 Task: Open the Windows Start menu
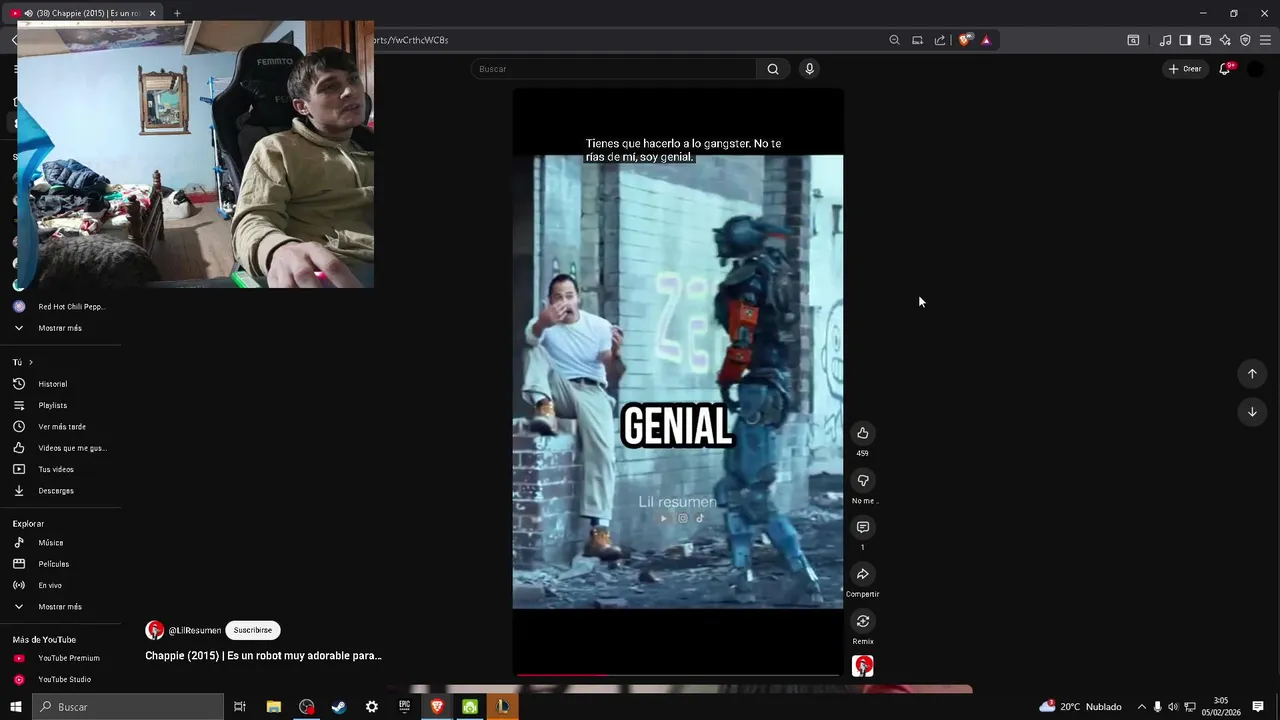tap(16, 707)
